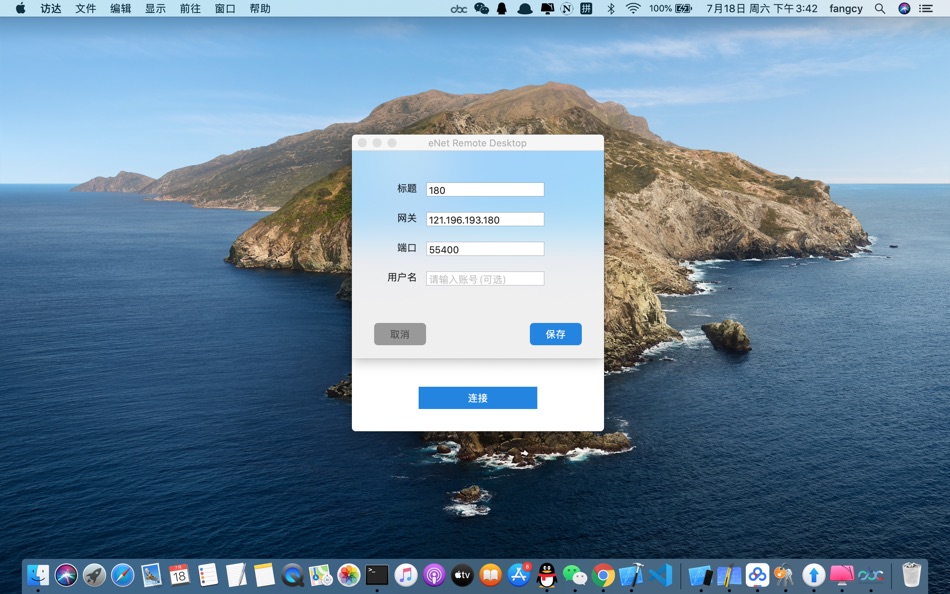The width and height of the screenshot is (950, 594).
Task: Open Visual Studio Code in the Dock
Action: (x=659, y=575)
